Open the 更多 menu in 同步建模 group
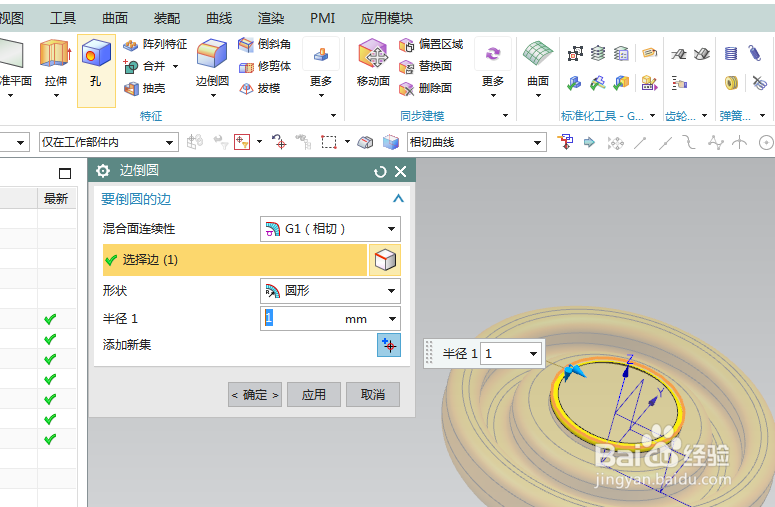 (x=493, y=67)
